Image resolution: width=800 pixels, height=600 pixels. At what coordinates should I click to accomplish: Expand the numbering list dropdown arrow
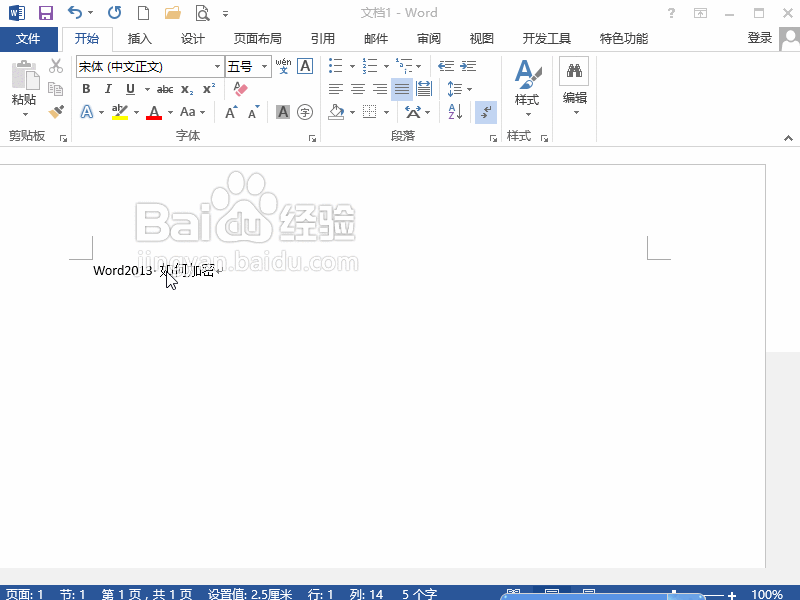386,66
